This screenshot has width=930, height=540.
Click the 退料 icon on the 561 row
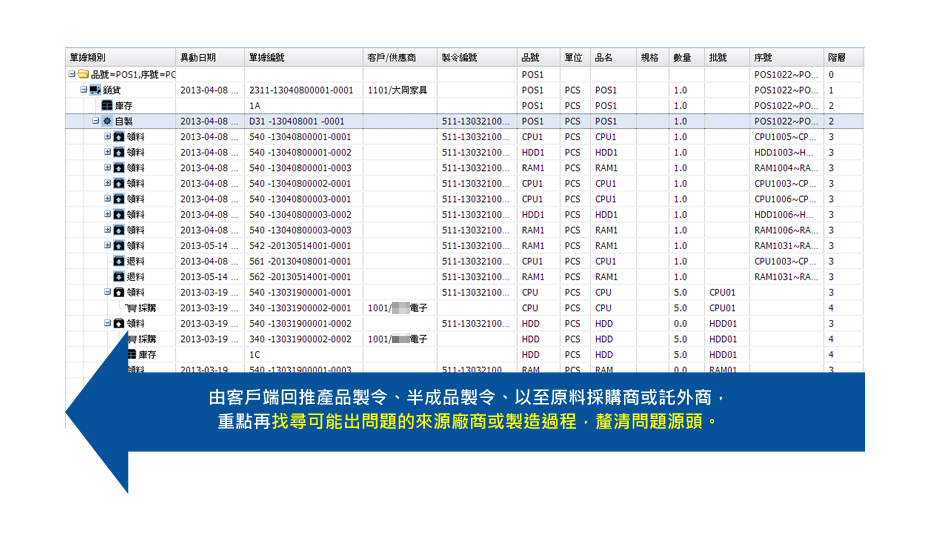[119, 261]
